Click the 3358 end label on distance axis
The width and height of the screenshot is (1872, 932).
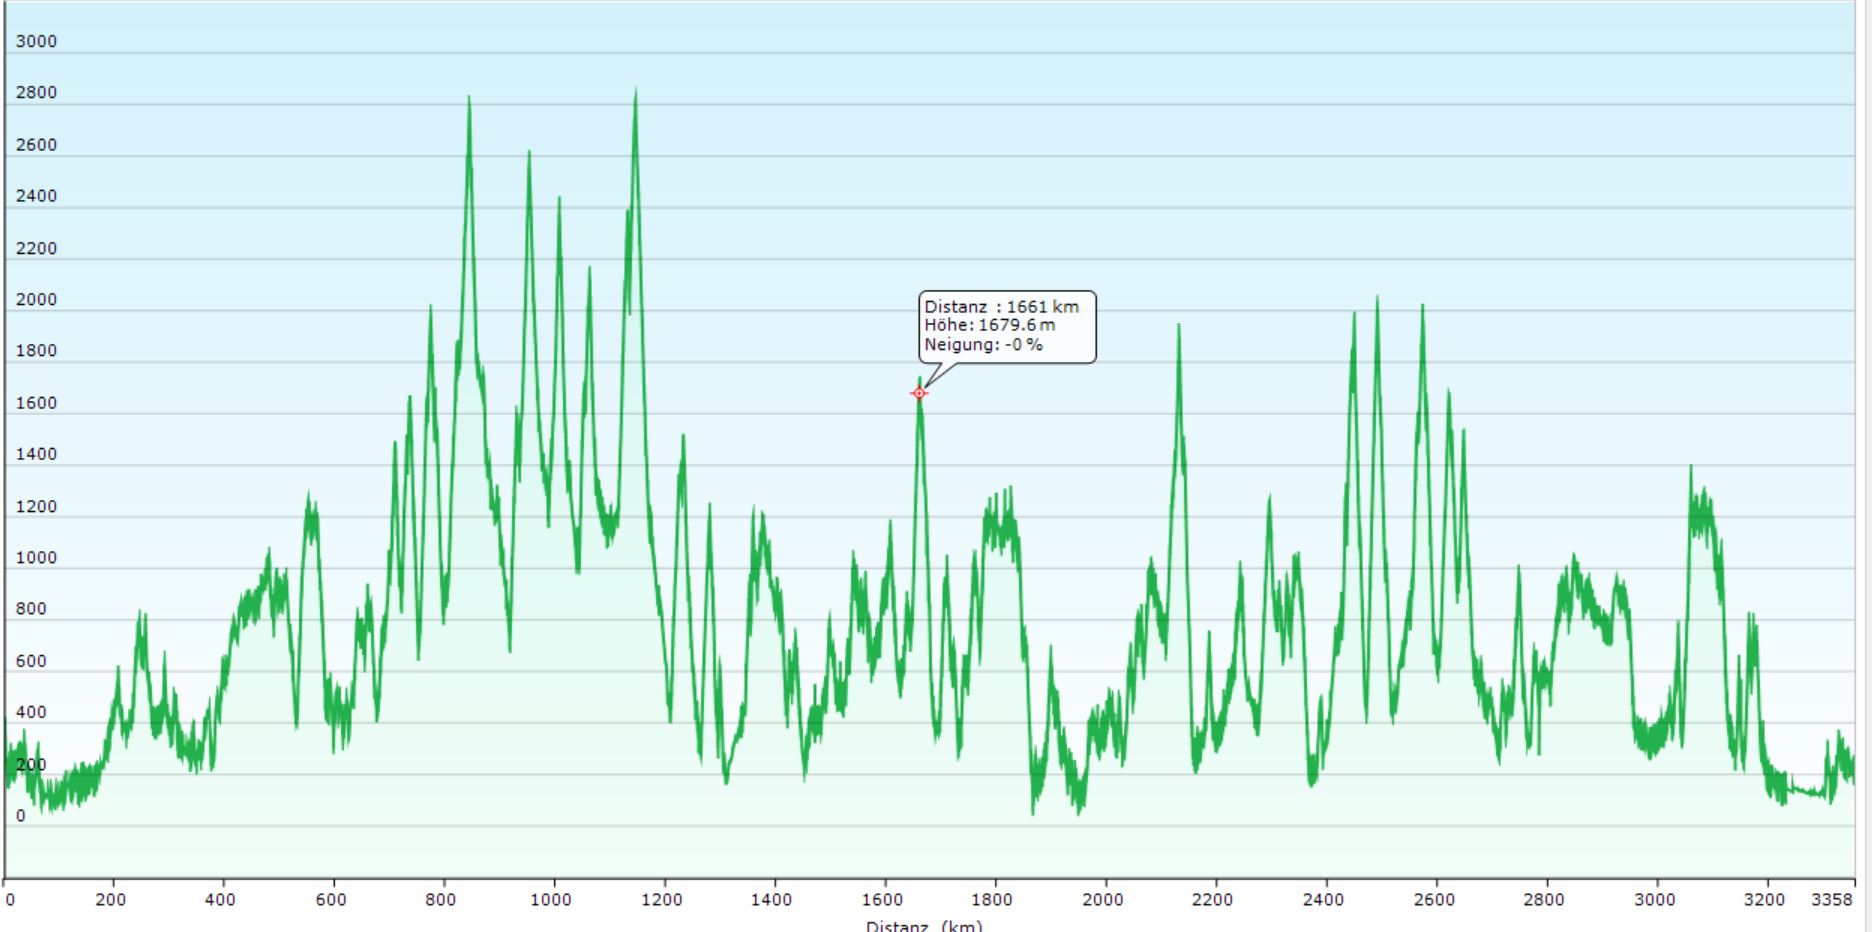(1831, 899)
